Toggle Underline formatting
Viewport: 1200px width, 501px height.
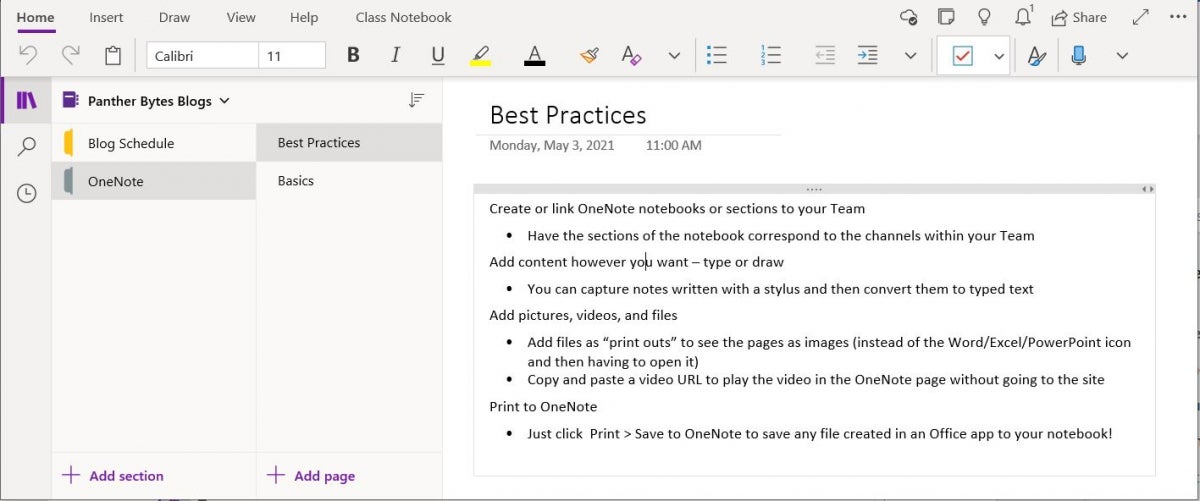[437, 56]
